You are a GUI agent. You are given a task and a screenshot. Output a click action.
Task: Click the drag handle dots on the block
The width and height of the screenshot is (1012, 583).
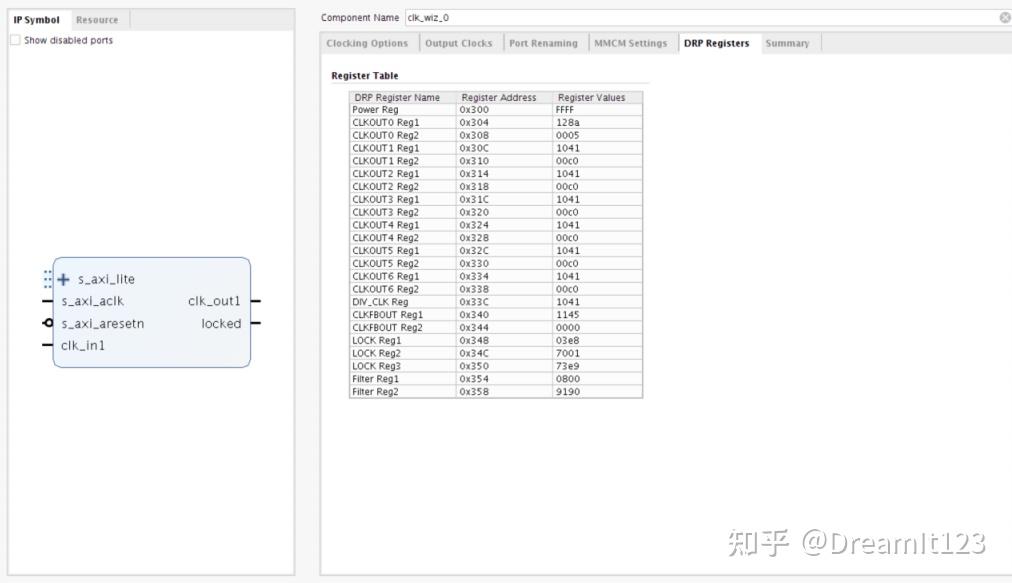[x=46, y=278]
